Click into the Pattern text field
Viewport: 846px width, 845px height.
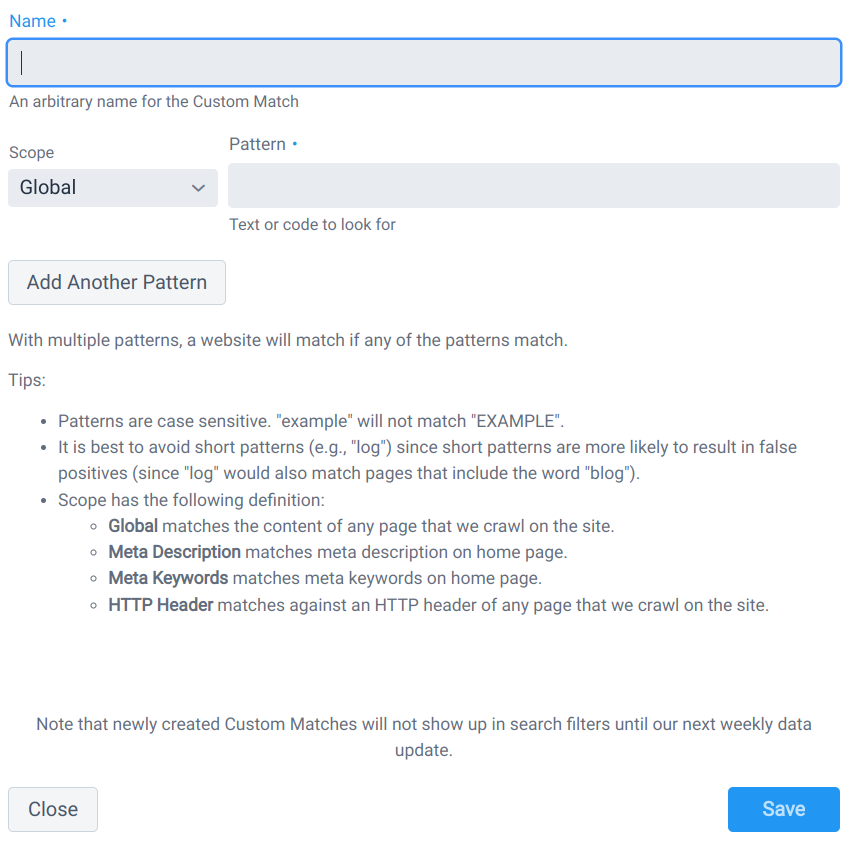(x=534, y=186)
